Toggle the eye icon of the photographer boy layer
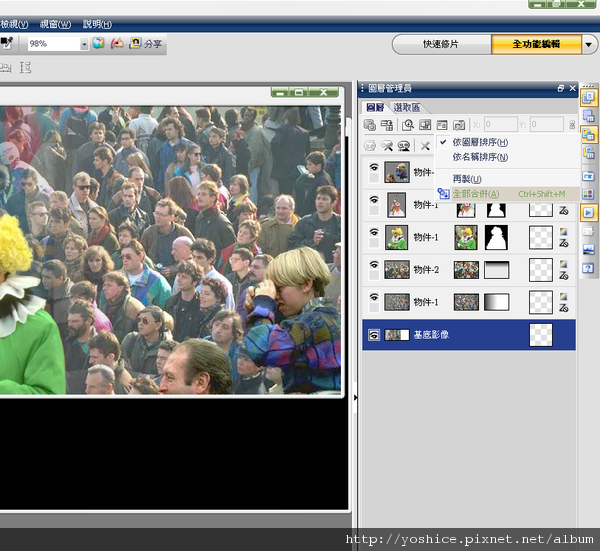 pyautogui.click(x=374, y=167)
